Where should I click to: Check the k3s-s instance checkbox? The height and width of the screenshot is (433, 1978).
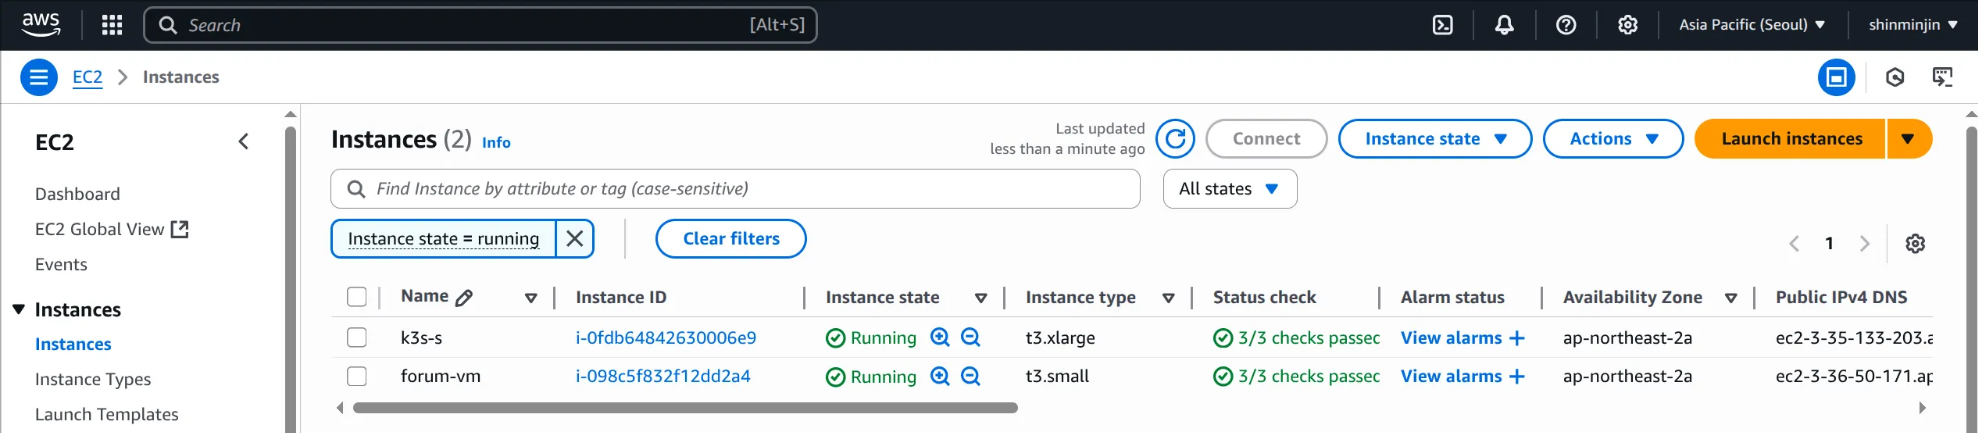(x=357, y=337)
